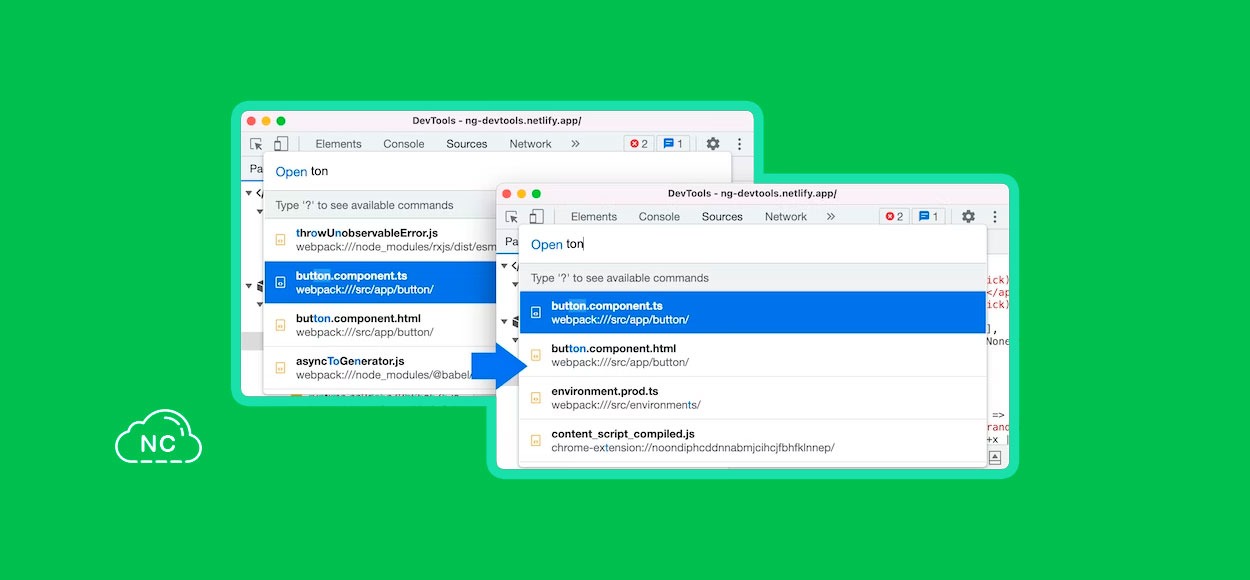The height and width of the screenshot is (580, 1250).
Task: Focus the Open search field in front window
Action: (753, 244)
